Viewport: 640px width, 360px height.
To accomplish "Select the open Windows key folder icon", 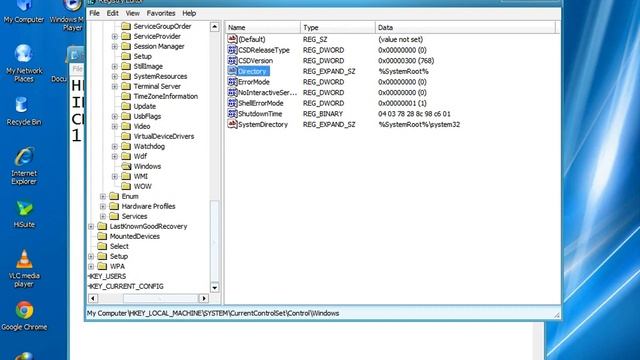I will point(126,167).
